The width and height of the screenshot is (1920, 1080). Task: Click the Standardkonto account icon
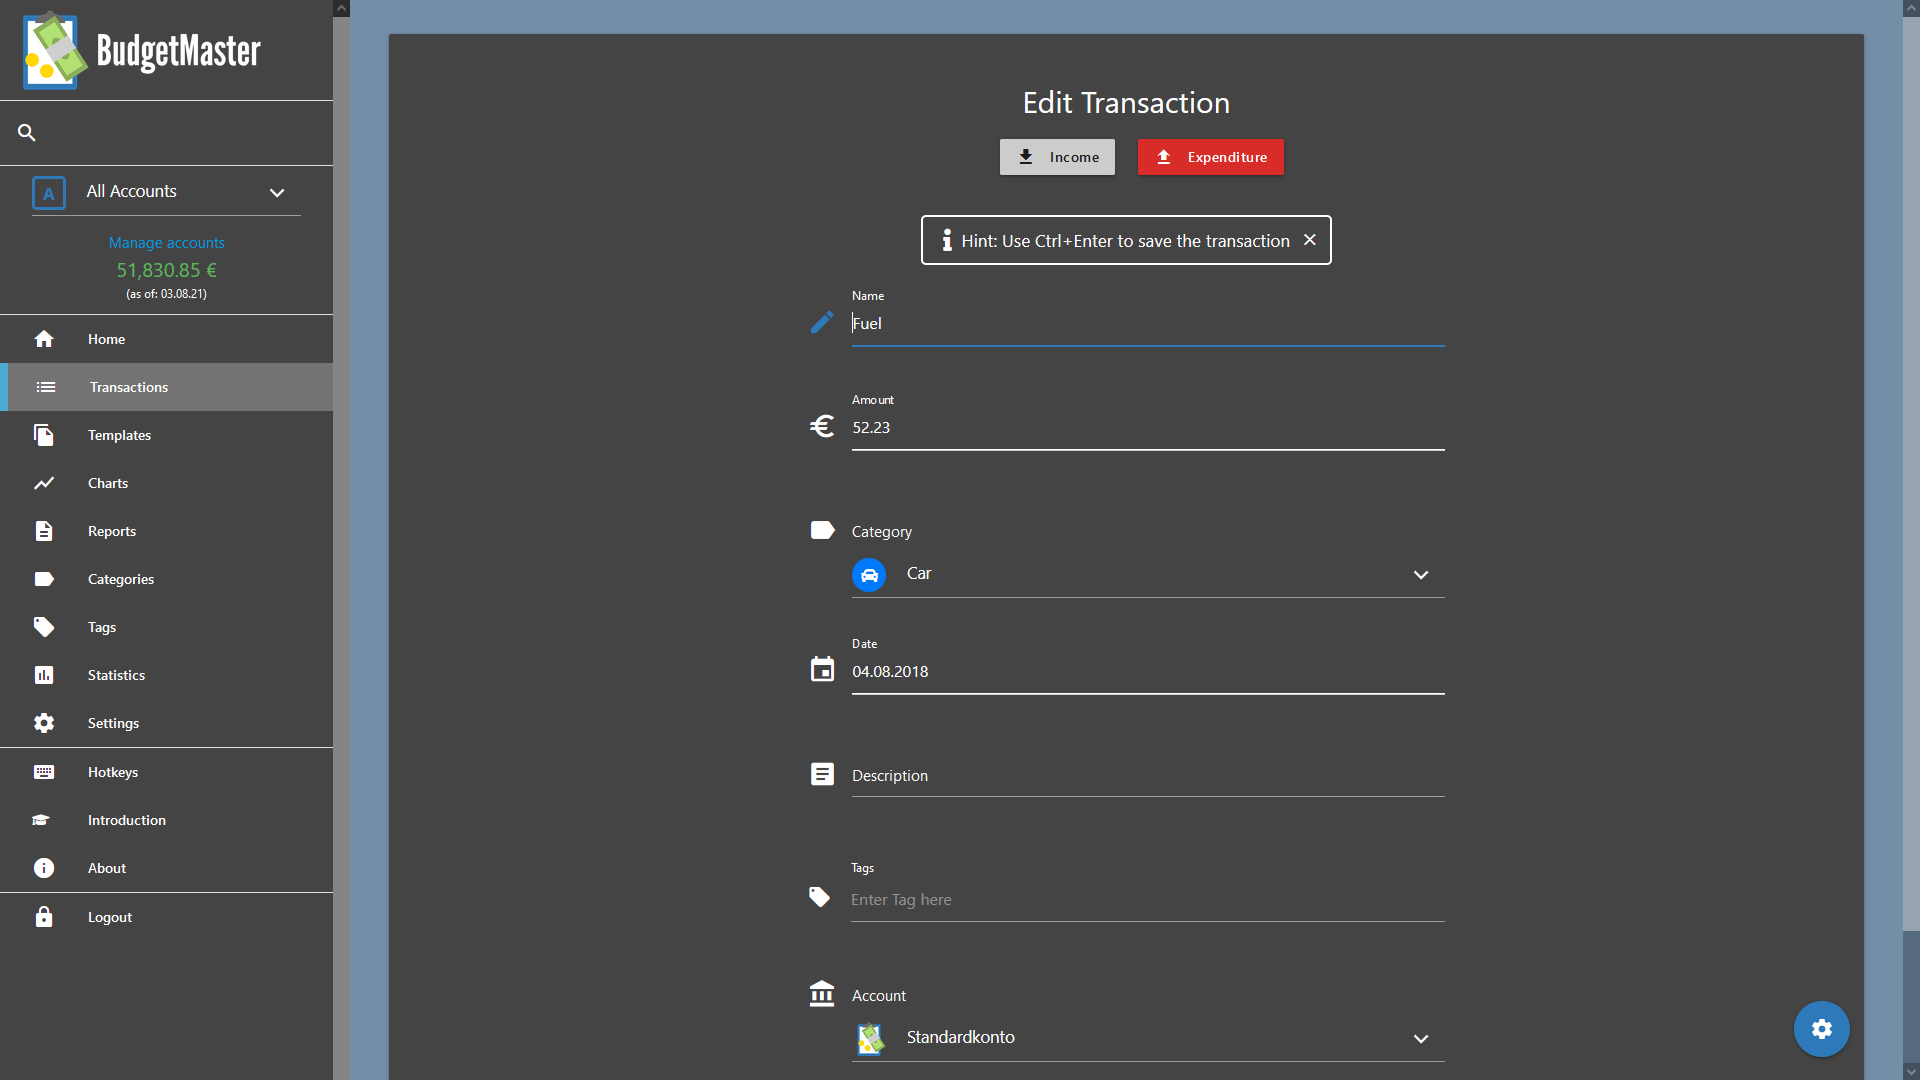point(871,1039)
